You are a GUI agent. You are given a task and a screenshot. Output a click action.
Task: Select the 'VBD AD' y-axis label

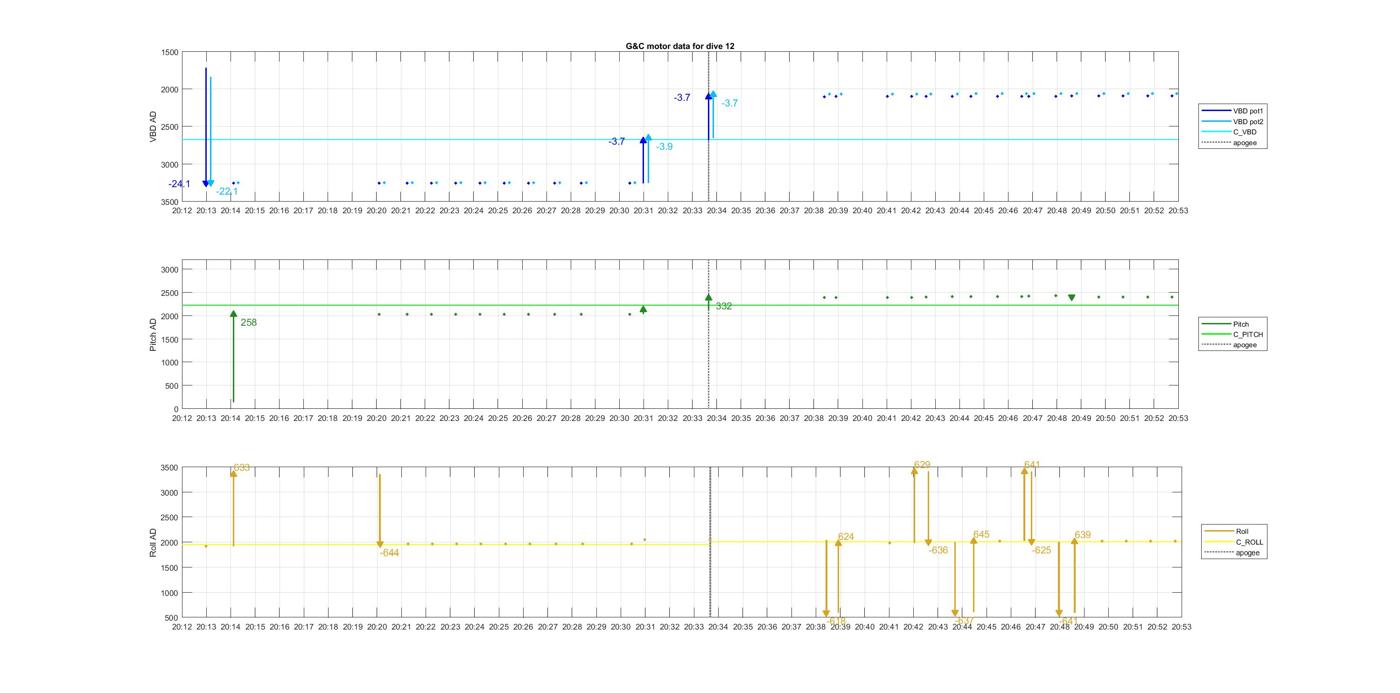(x=154, y=127)
